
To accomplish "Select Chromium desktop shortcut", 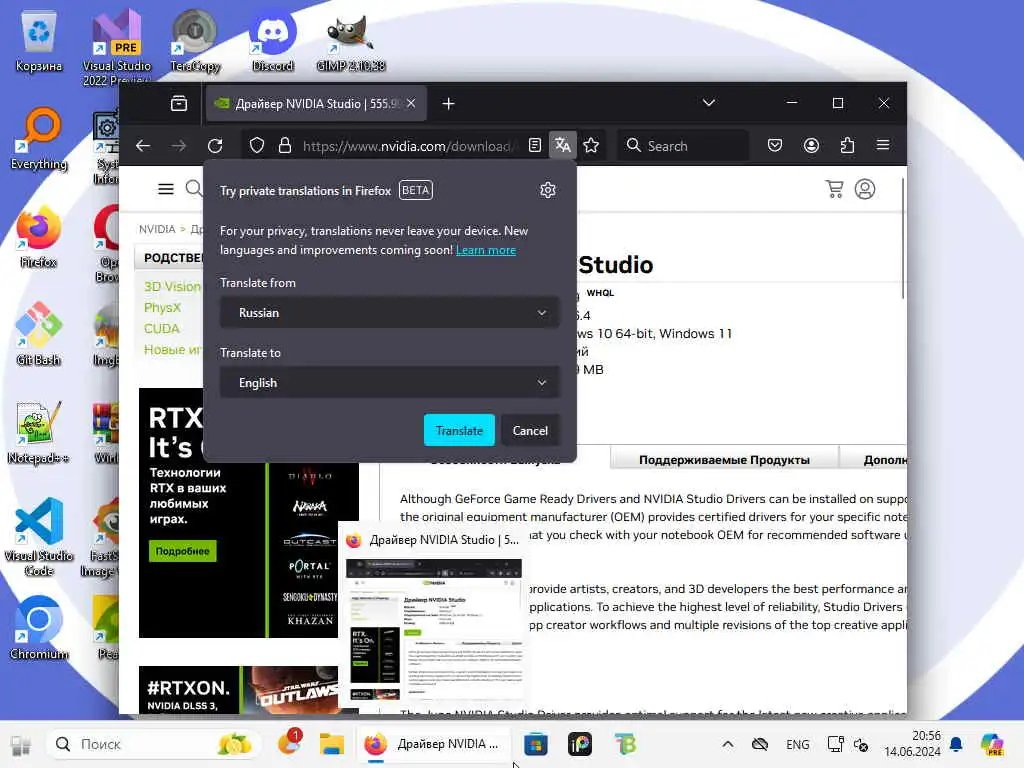I will [x=39, y=628].
